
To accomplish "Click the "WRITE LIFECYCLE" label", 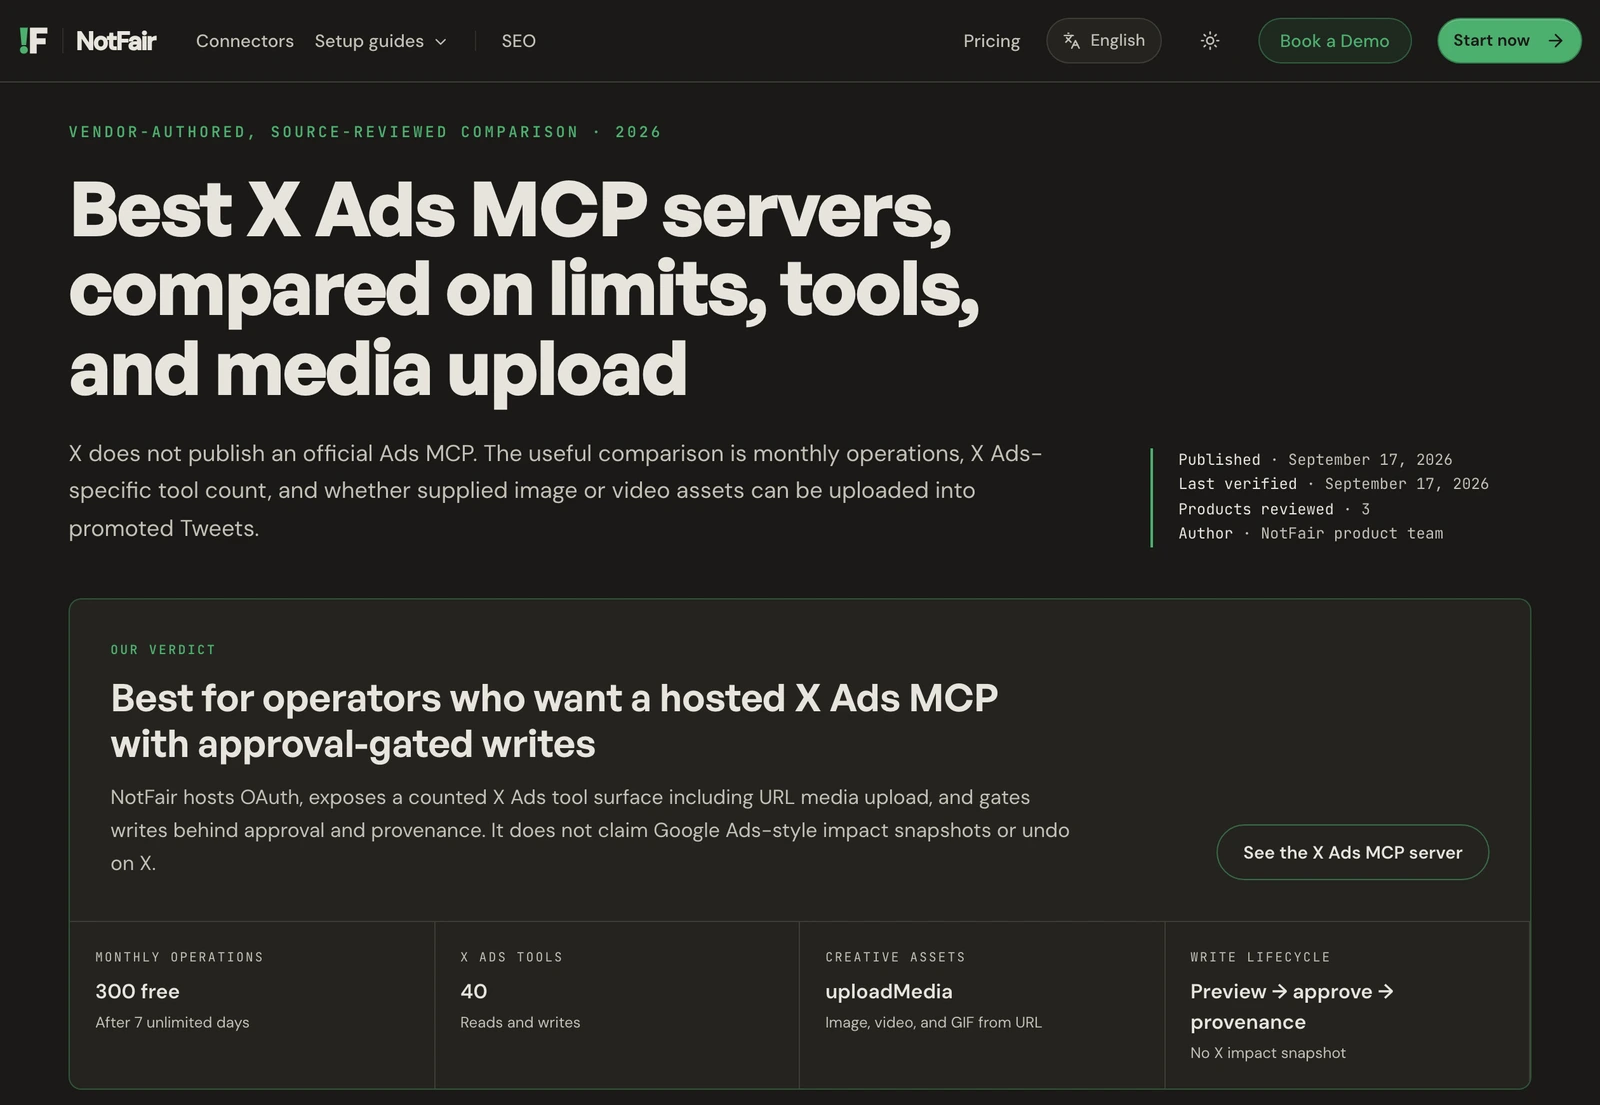I will coord(1260,957).
